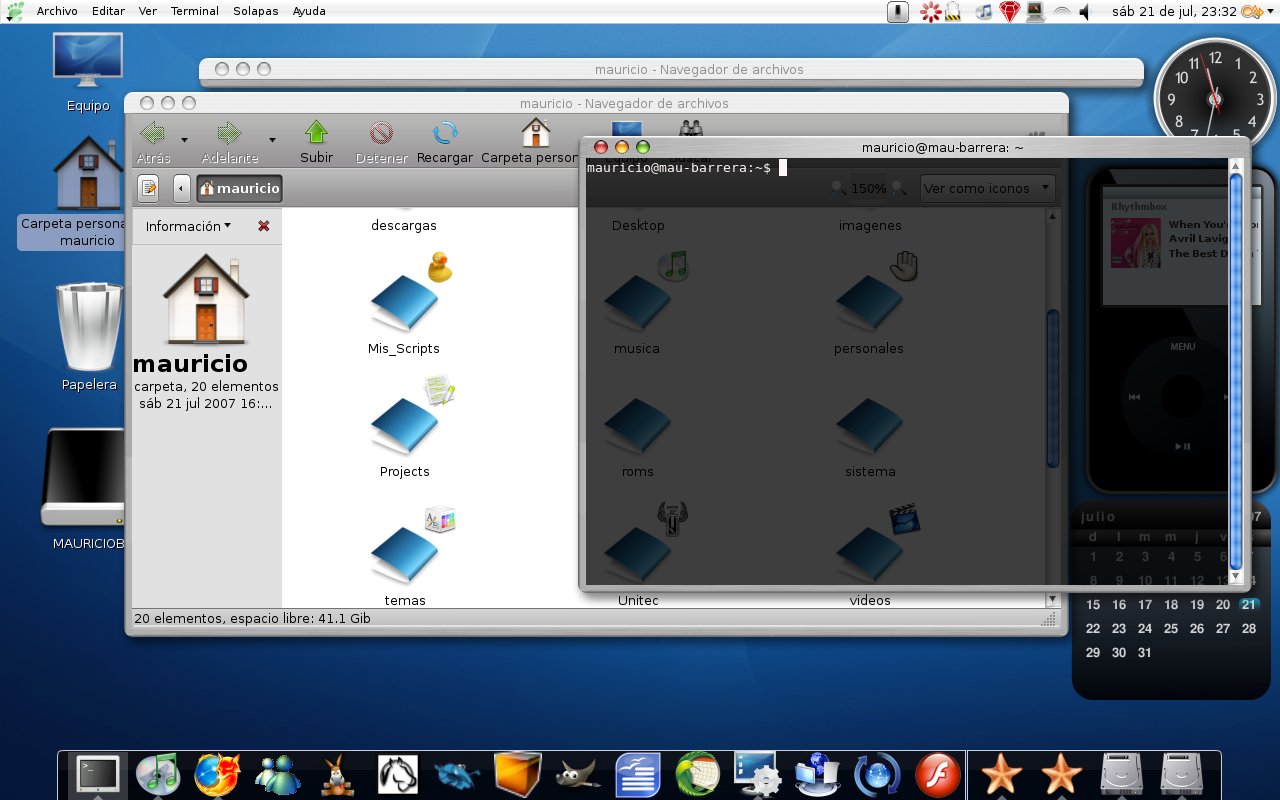Image resolution: width=1280 pixels, height=800 pixels.
Task: Click the path bar left scroll arrow
Action: 182,187
